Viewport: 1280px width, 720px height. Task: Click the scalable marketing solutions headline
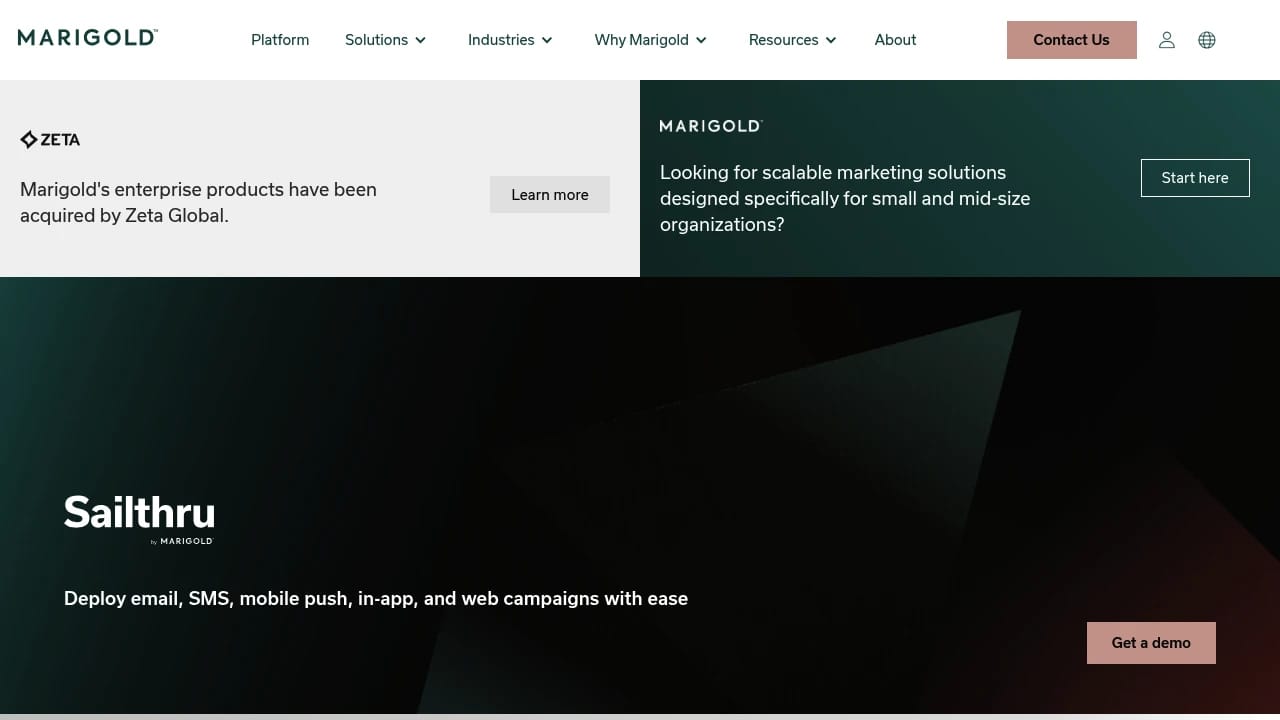845,198
